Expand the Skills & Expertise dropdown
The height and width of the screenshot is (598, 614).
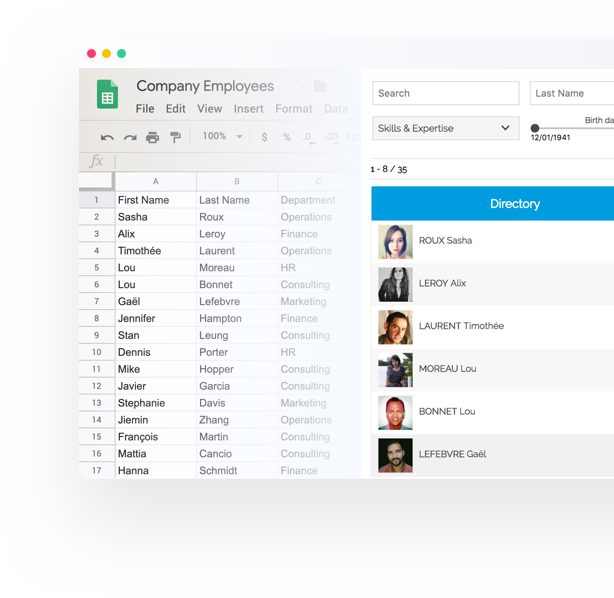(446, 128)
